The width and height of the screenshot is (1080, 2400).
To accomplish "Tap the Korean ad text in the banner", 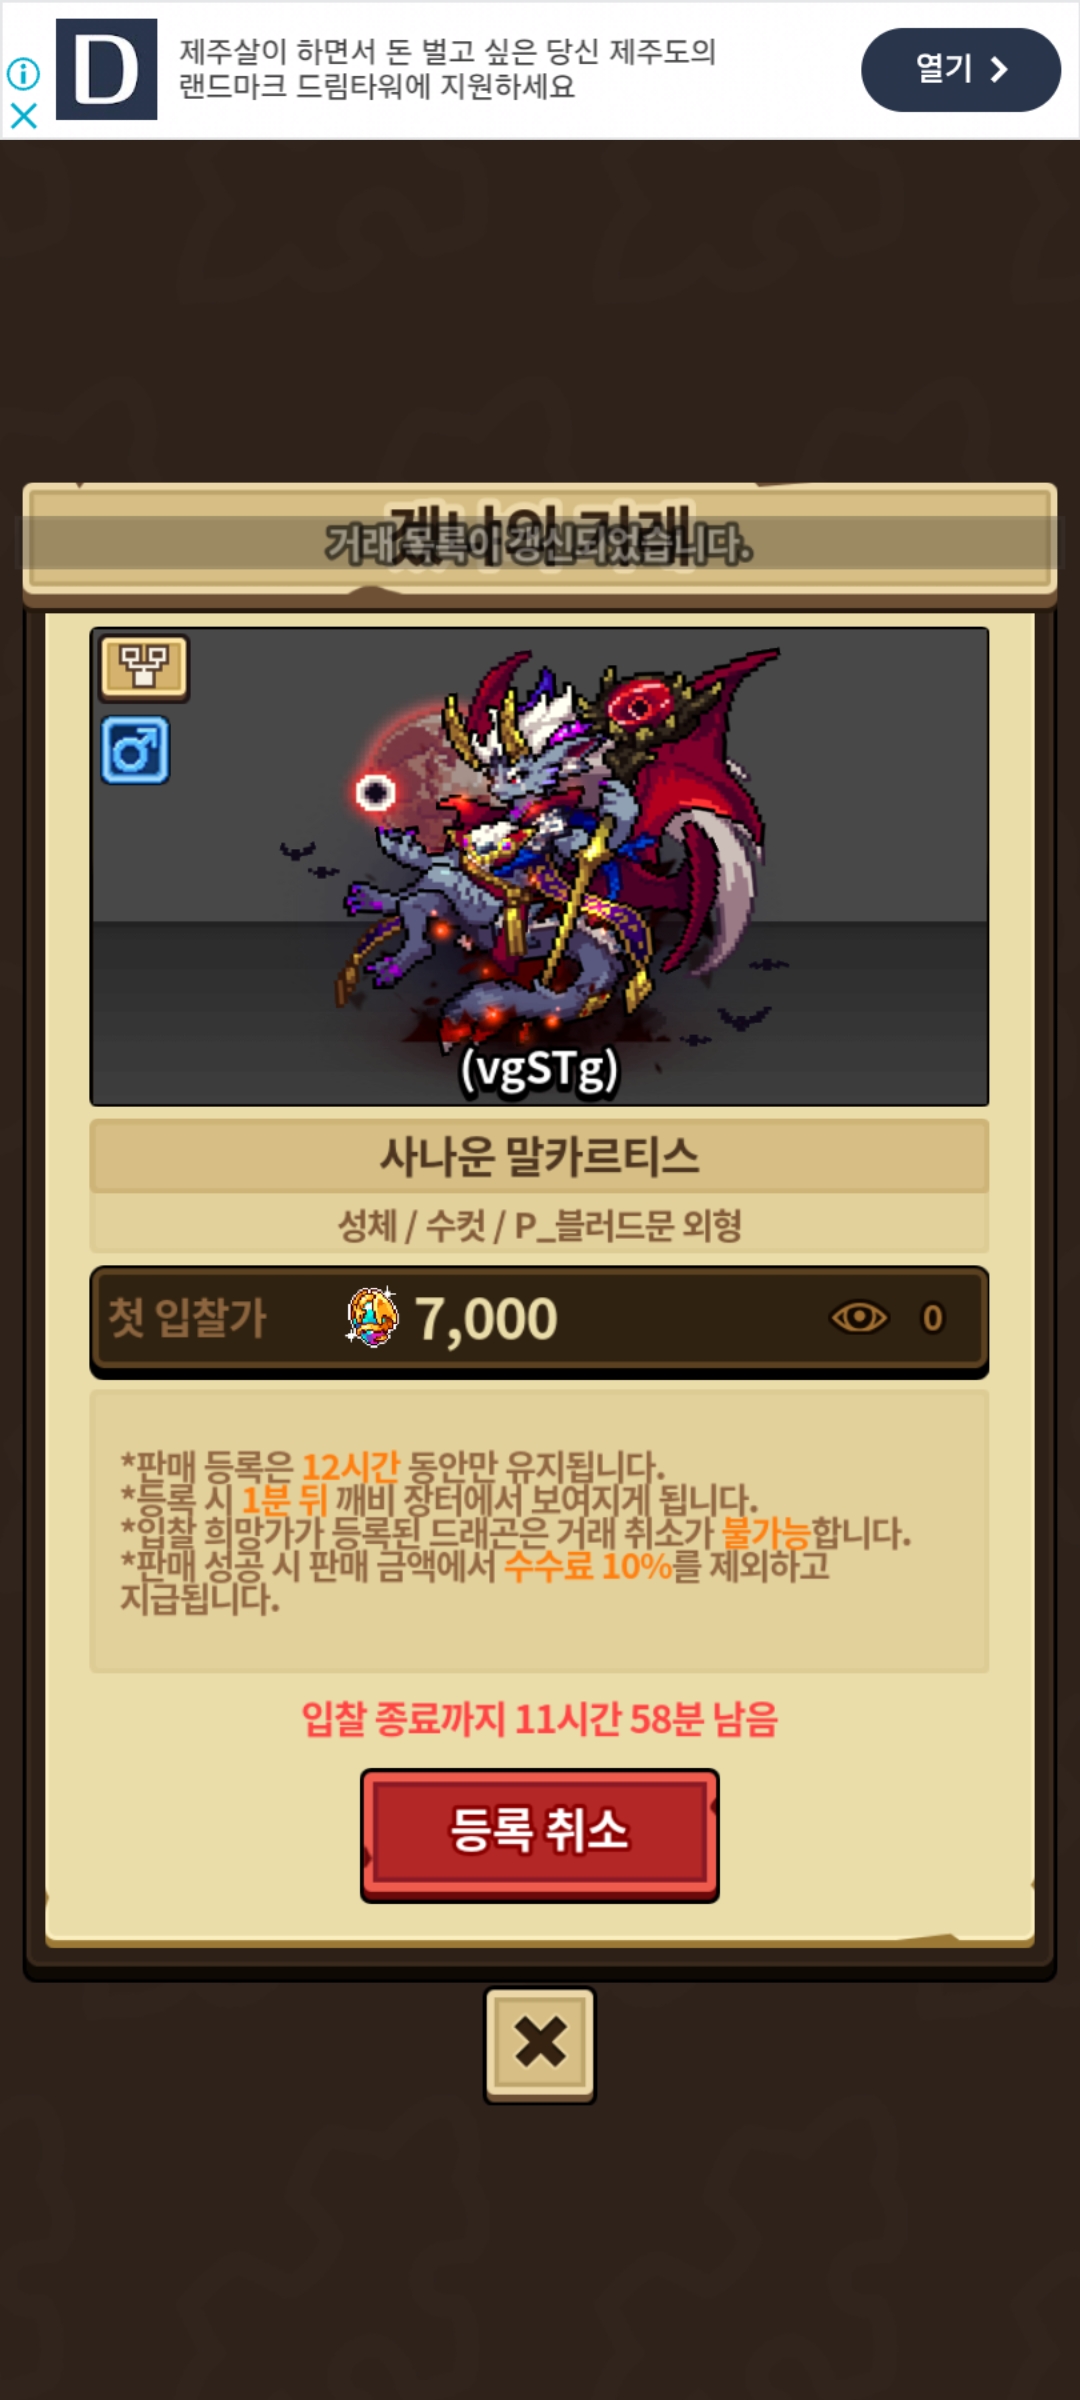I will pos(448,69).
